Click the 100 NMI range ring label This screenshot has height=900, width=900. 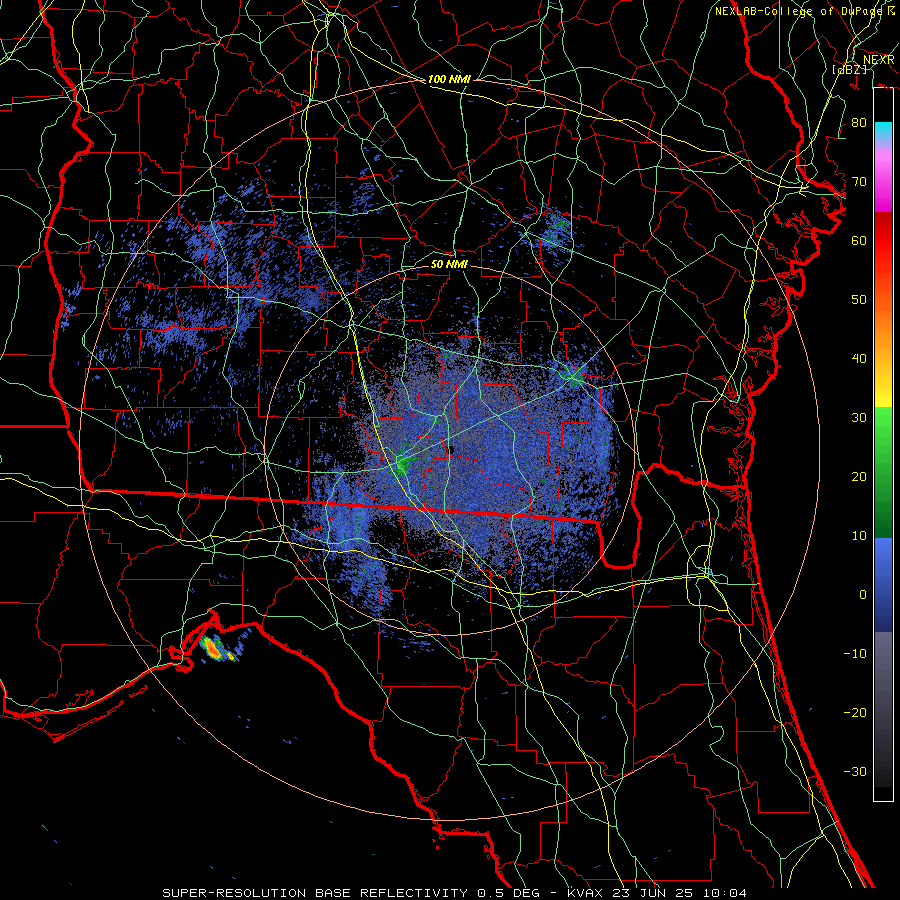[449, 79]
